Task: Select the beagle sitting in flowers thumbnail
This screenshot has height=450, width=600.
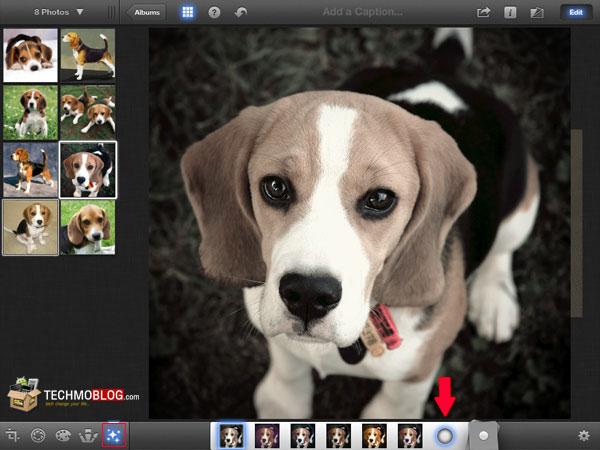Action: click(31, 112)
